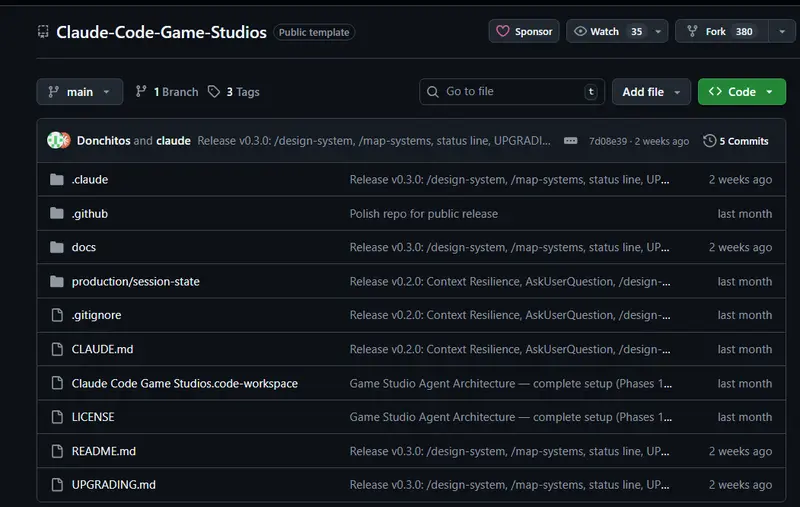The image size is (800, 507).
Task: Open the Fork options dropdown arrow
Action: point(782,32)
